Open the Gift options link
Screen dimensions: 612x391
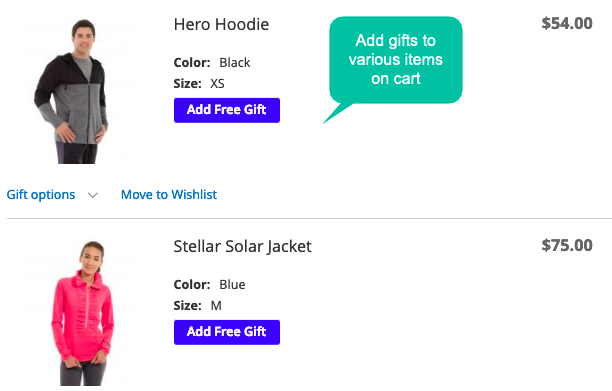41,194
